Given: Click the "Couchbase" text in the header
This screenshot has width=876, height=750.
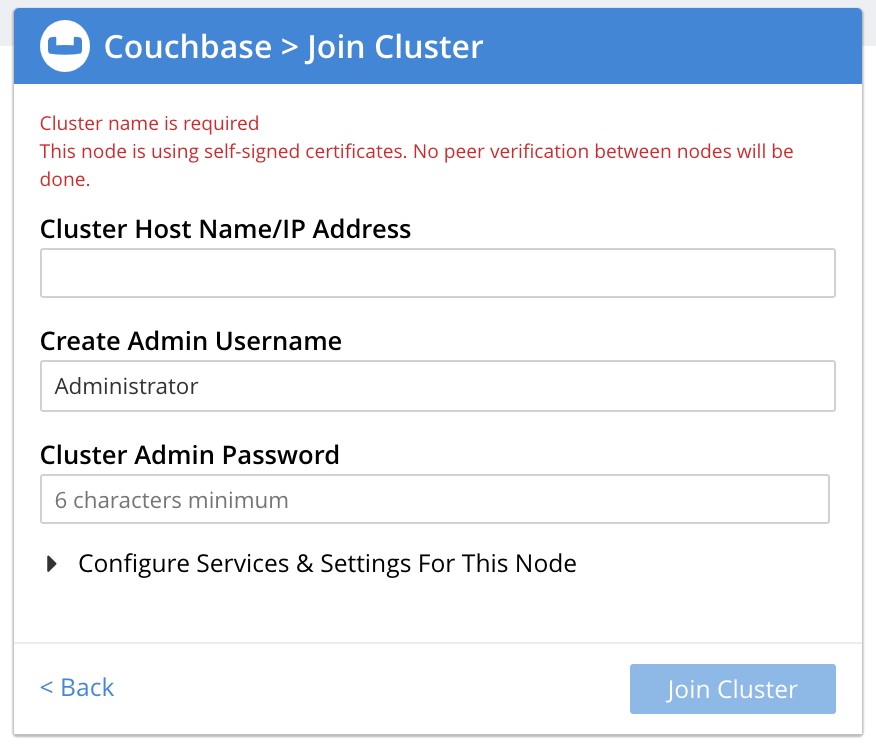Looking at the screenshot, I should point(187,47).
